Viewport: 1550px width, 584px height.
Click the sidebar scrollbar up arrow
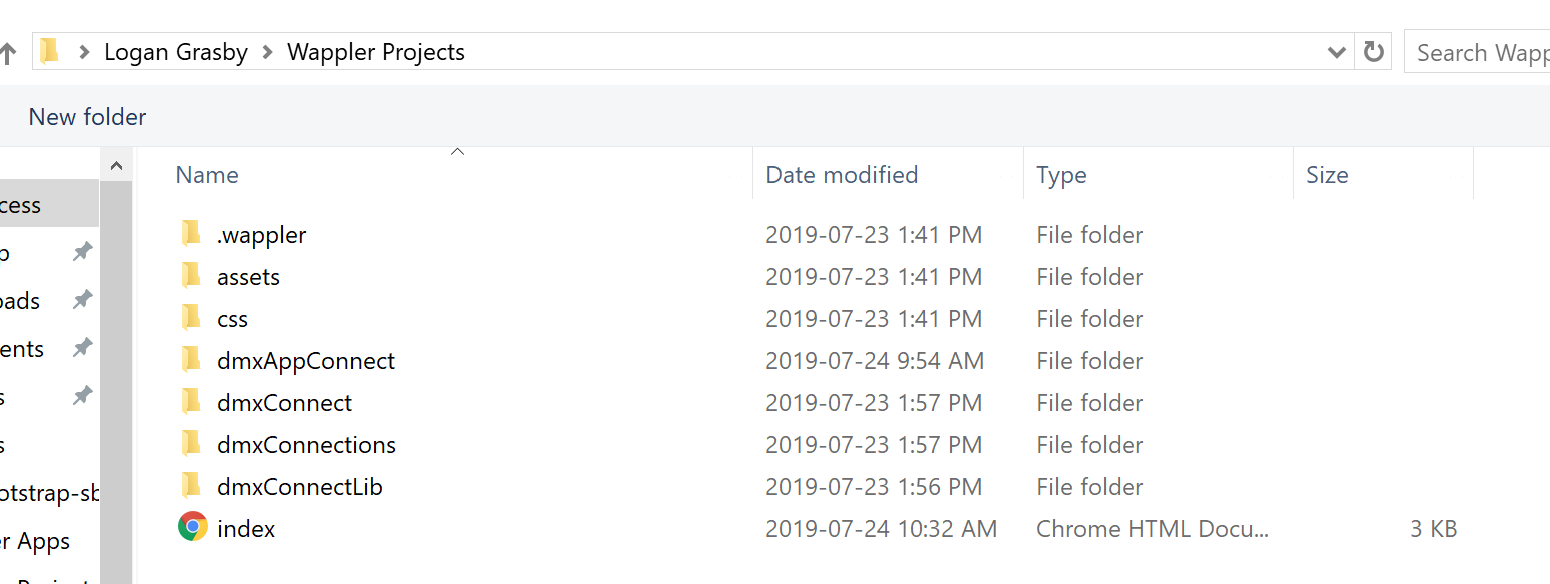tap(116, 165)
